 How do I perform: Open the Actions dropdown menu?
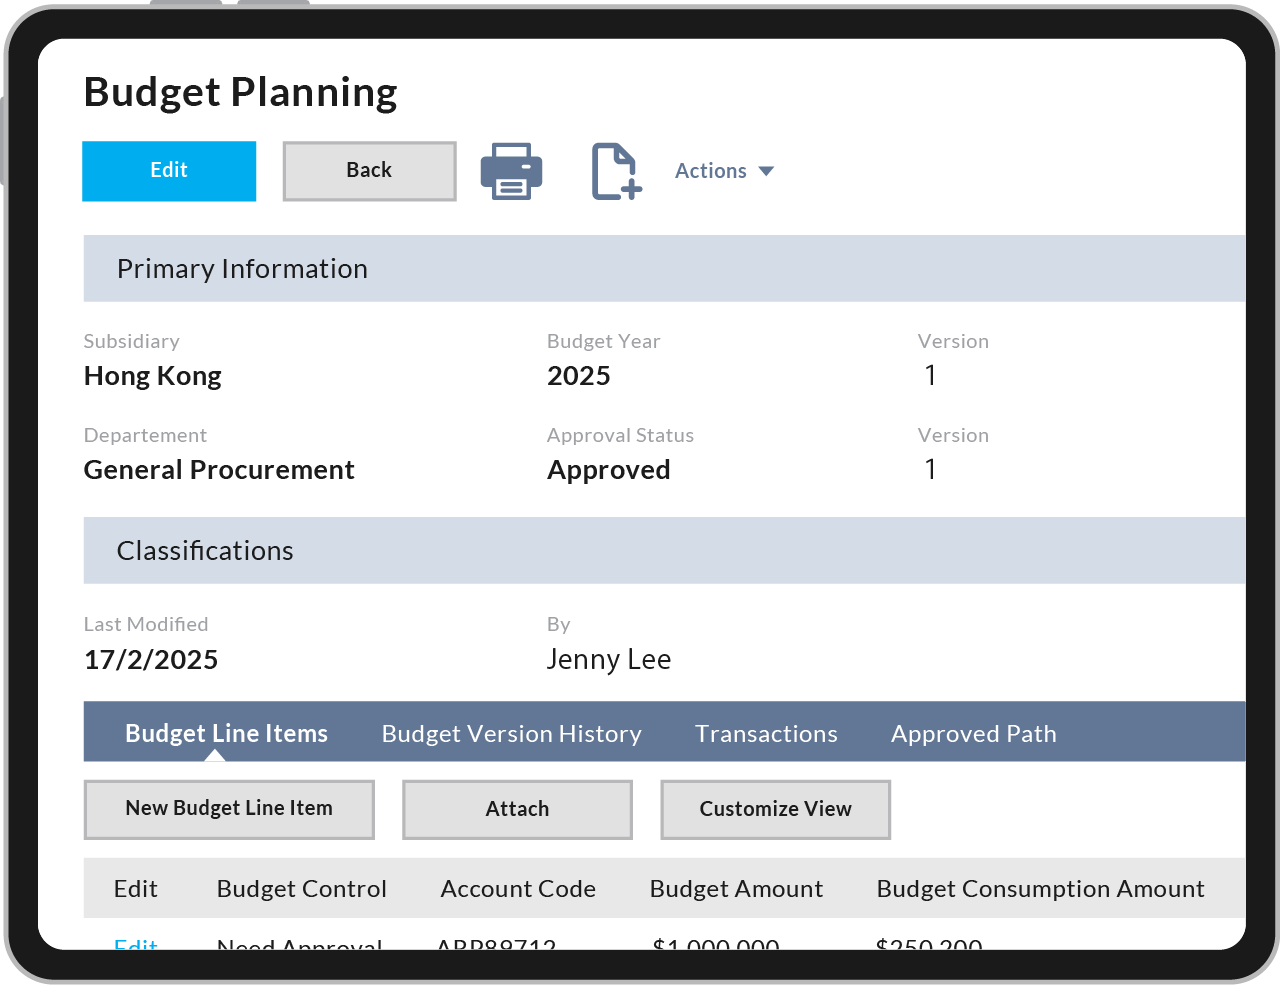(x=724, y=171)
